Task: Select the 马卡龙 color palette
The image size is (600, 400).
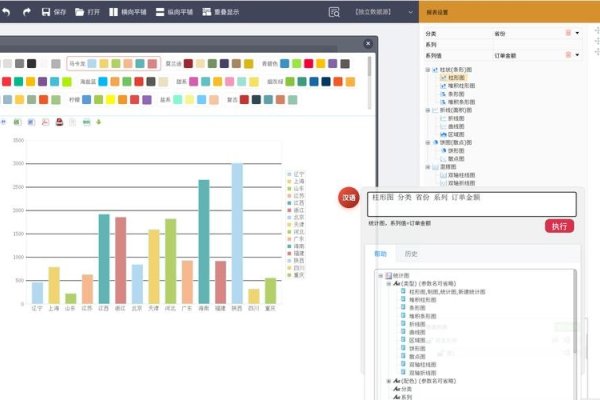Action: (x=113, y=64)
